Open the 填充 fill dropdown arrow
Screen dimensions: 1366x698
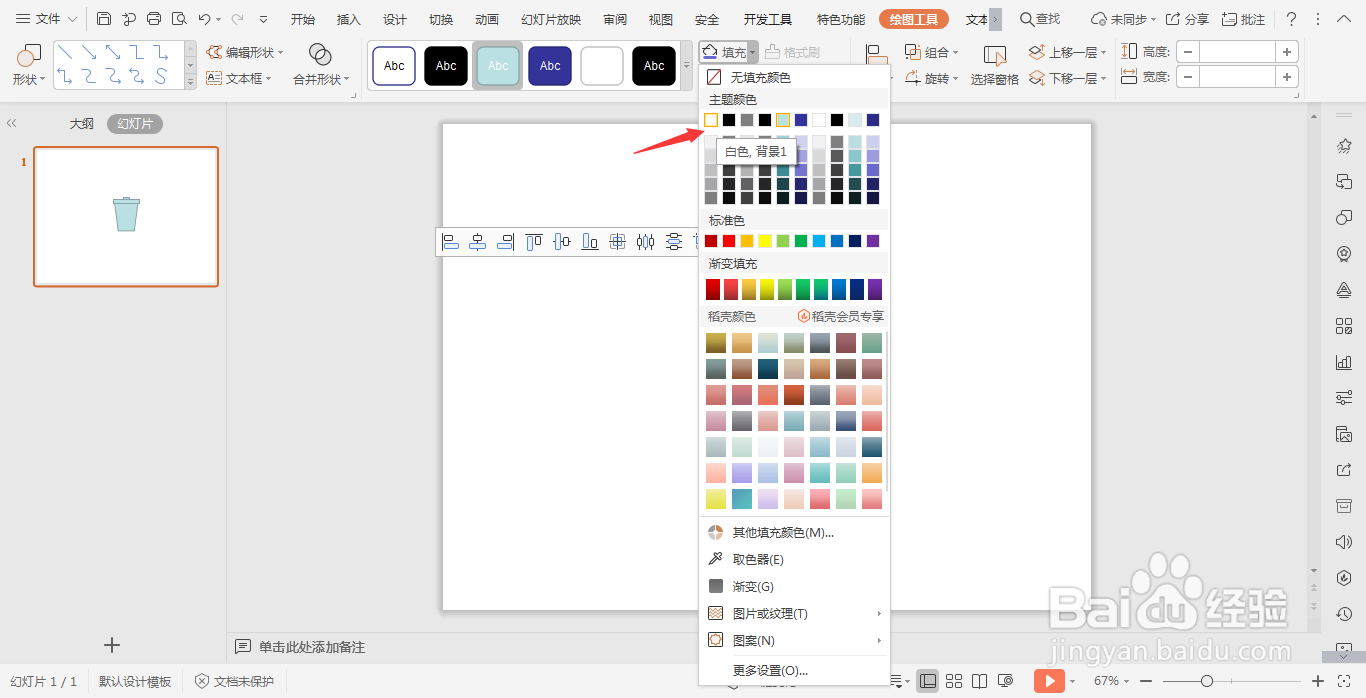(x=752, y=52)
